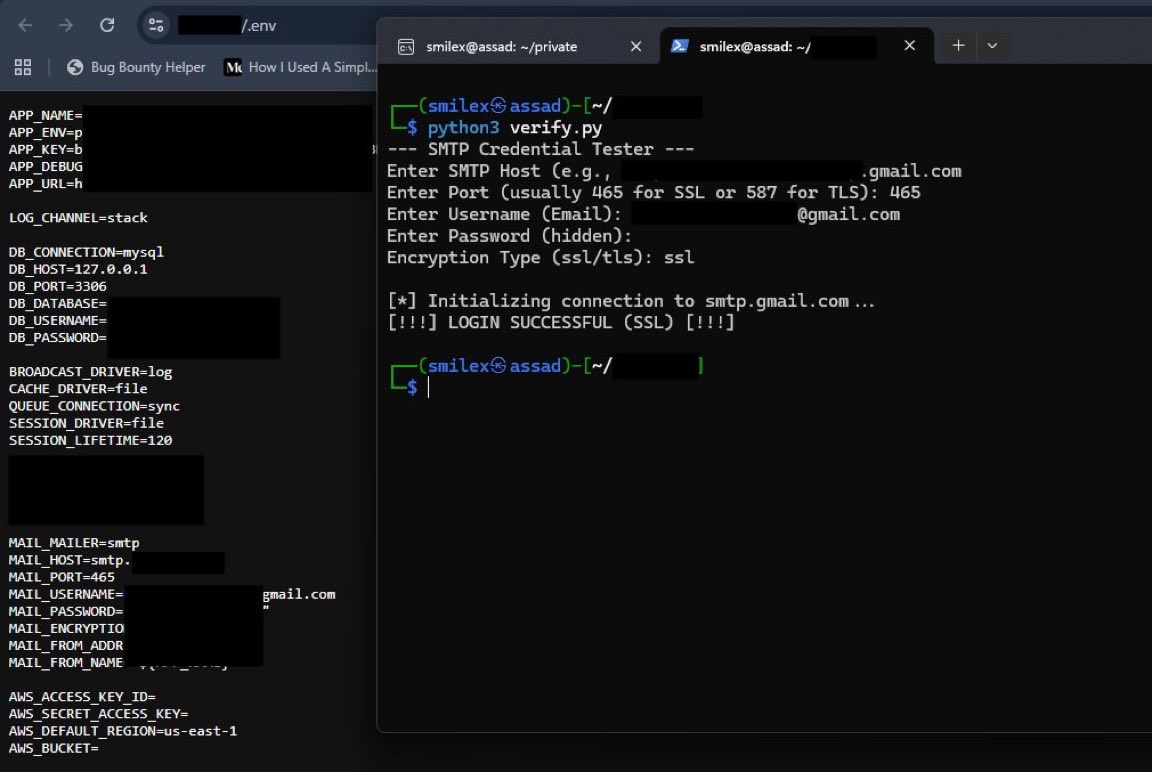The width and height of the screenshot is (1152, 772).
Task: Click 'AWS_BUCKET=' line
Action: coord(54,748)
